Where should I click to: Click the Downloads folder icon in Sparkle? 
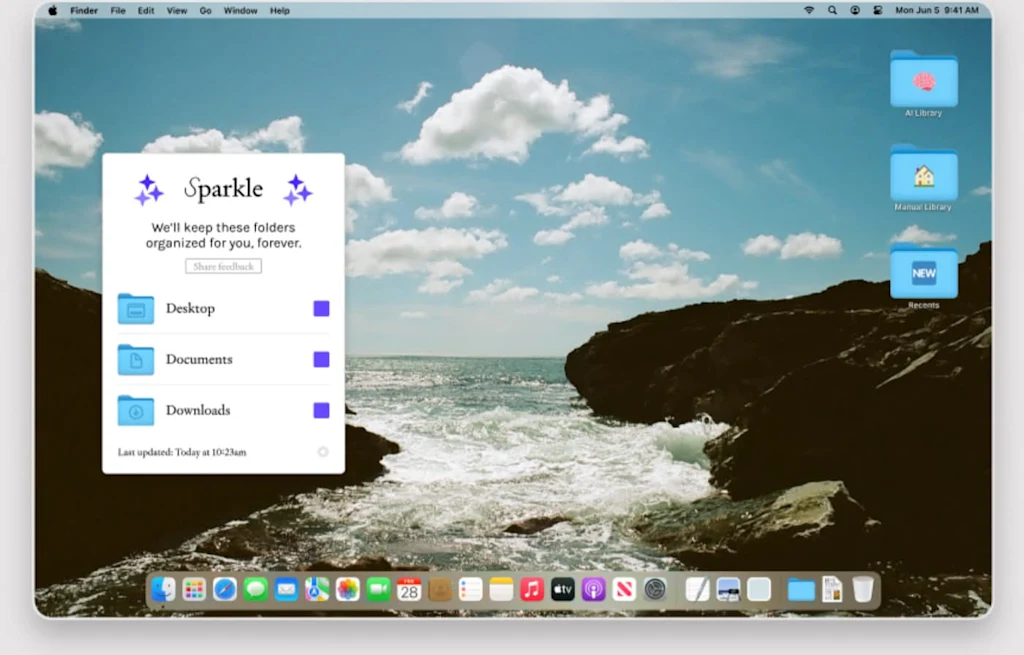pyautogui.click(x=135, y=410)
